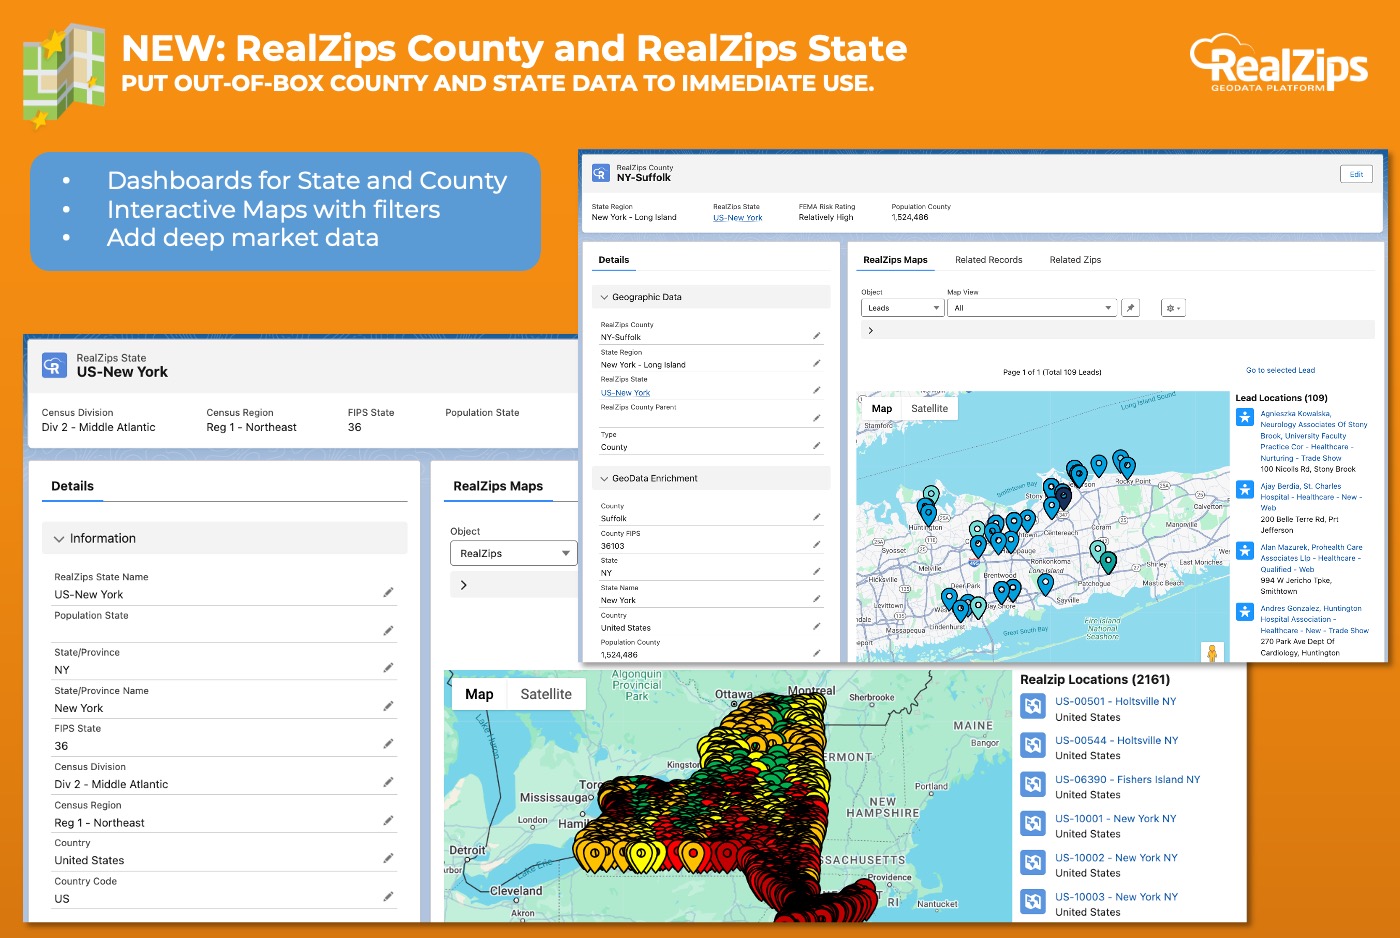Open the gear settings menu in RealZips Maps

pyautogui.click(x=1173, y=308)
